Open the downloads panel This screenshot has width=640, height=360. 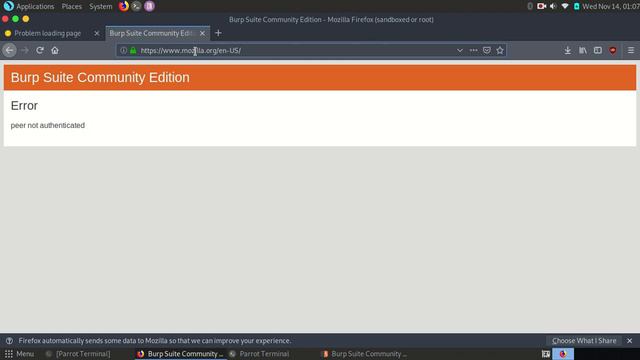pyautogui.click(x=567, y=50)
